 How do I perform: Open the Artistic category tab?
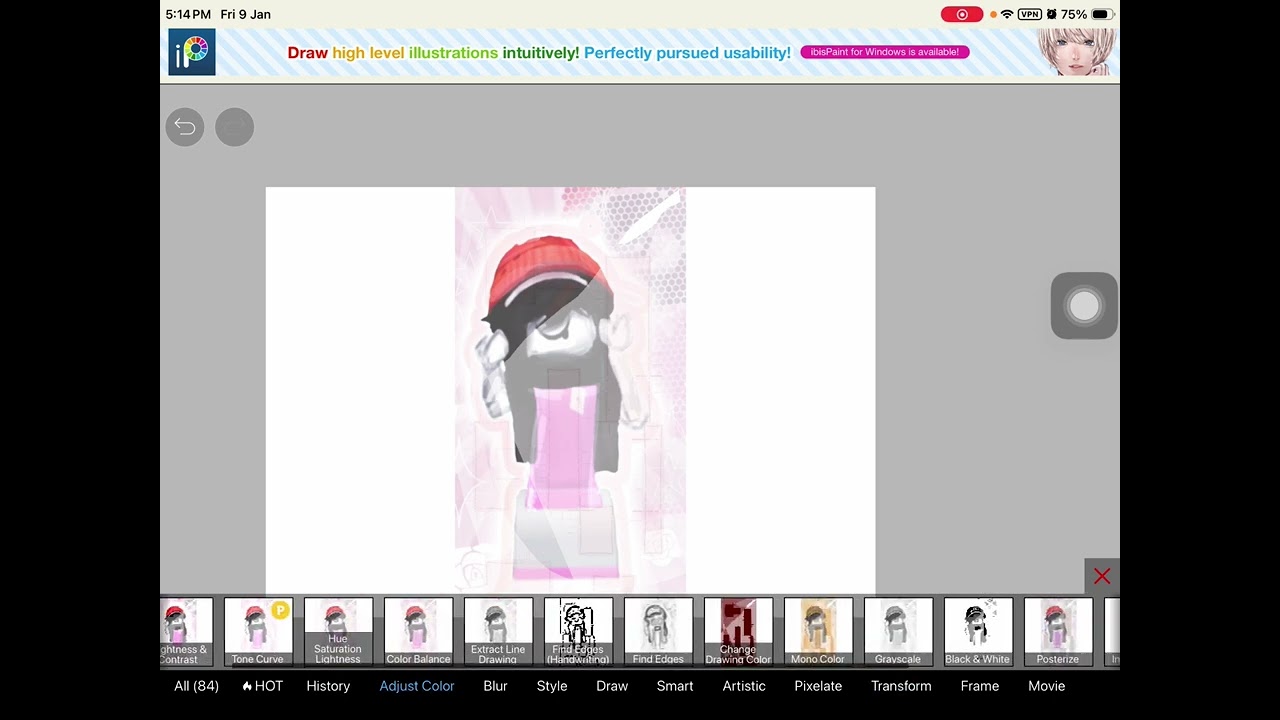(x=744, y=686)
